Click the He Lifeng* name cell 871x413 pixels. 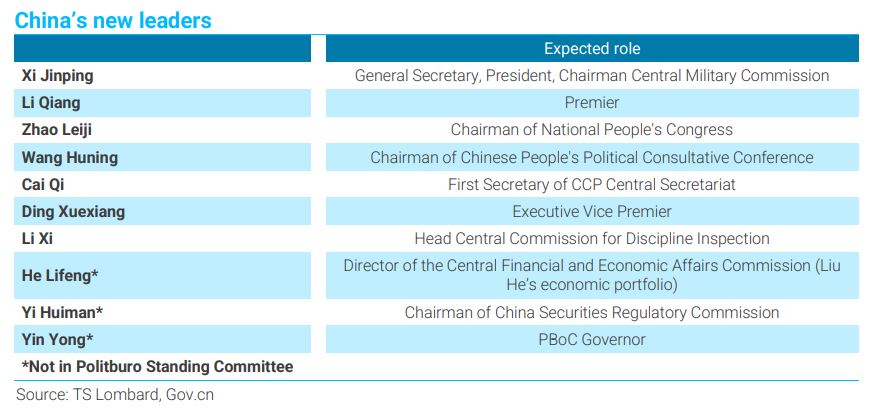pyautogui.click(x=162, y=276)
